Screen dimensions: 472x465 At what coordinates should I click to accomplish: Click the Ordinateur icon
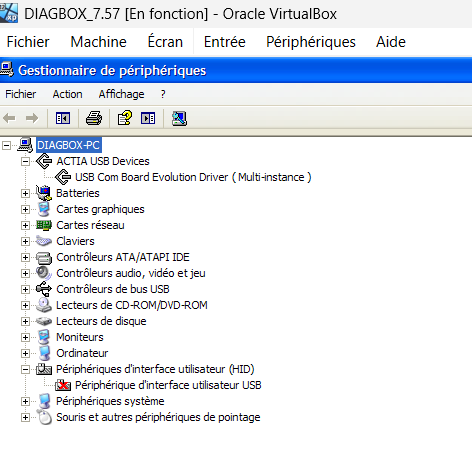(x=44, y=353)
